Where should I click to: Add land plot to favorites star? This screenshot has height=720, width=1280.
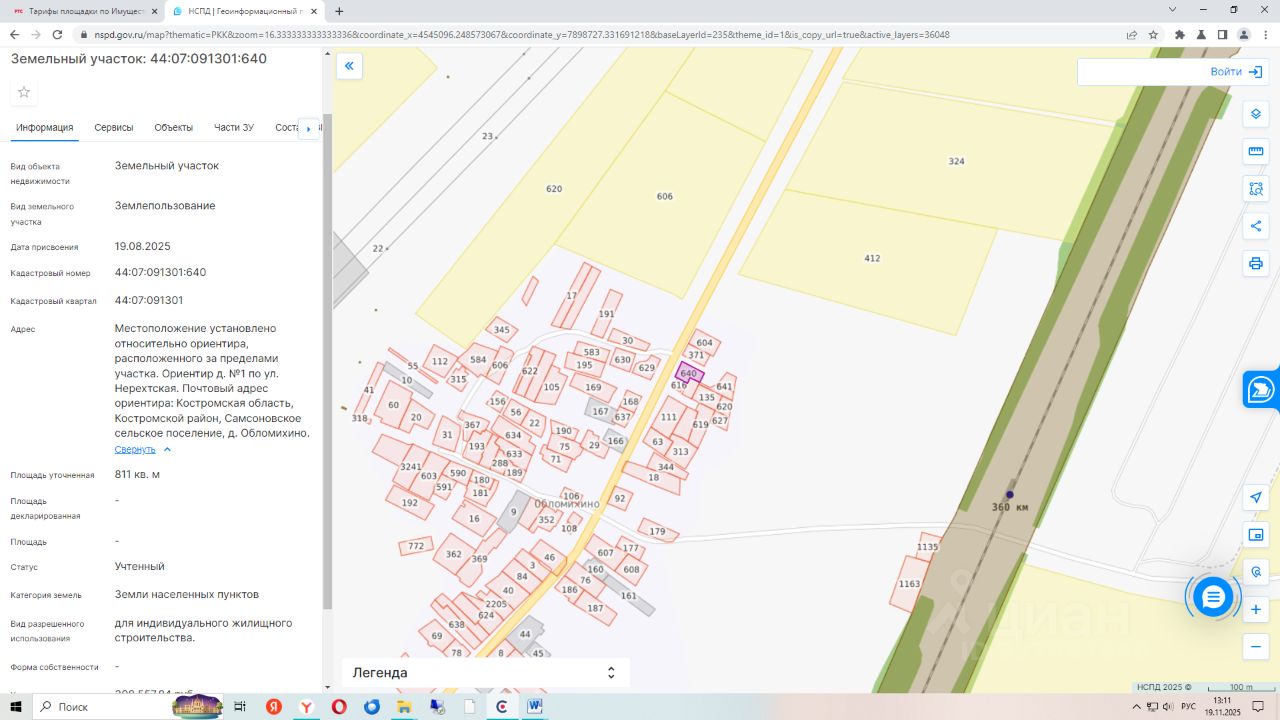(24, 92)
